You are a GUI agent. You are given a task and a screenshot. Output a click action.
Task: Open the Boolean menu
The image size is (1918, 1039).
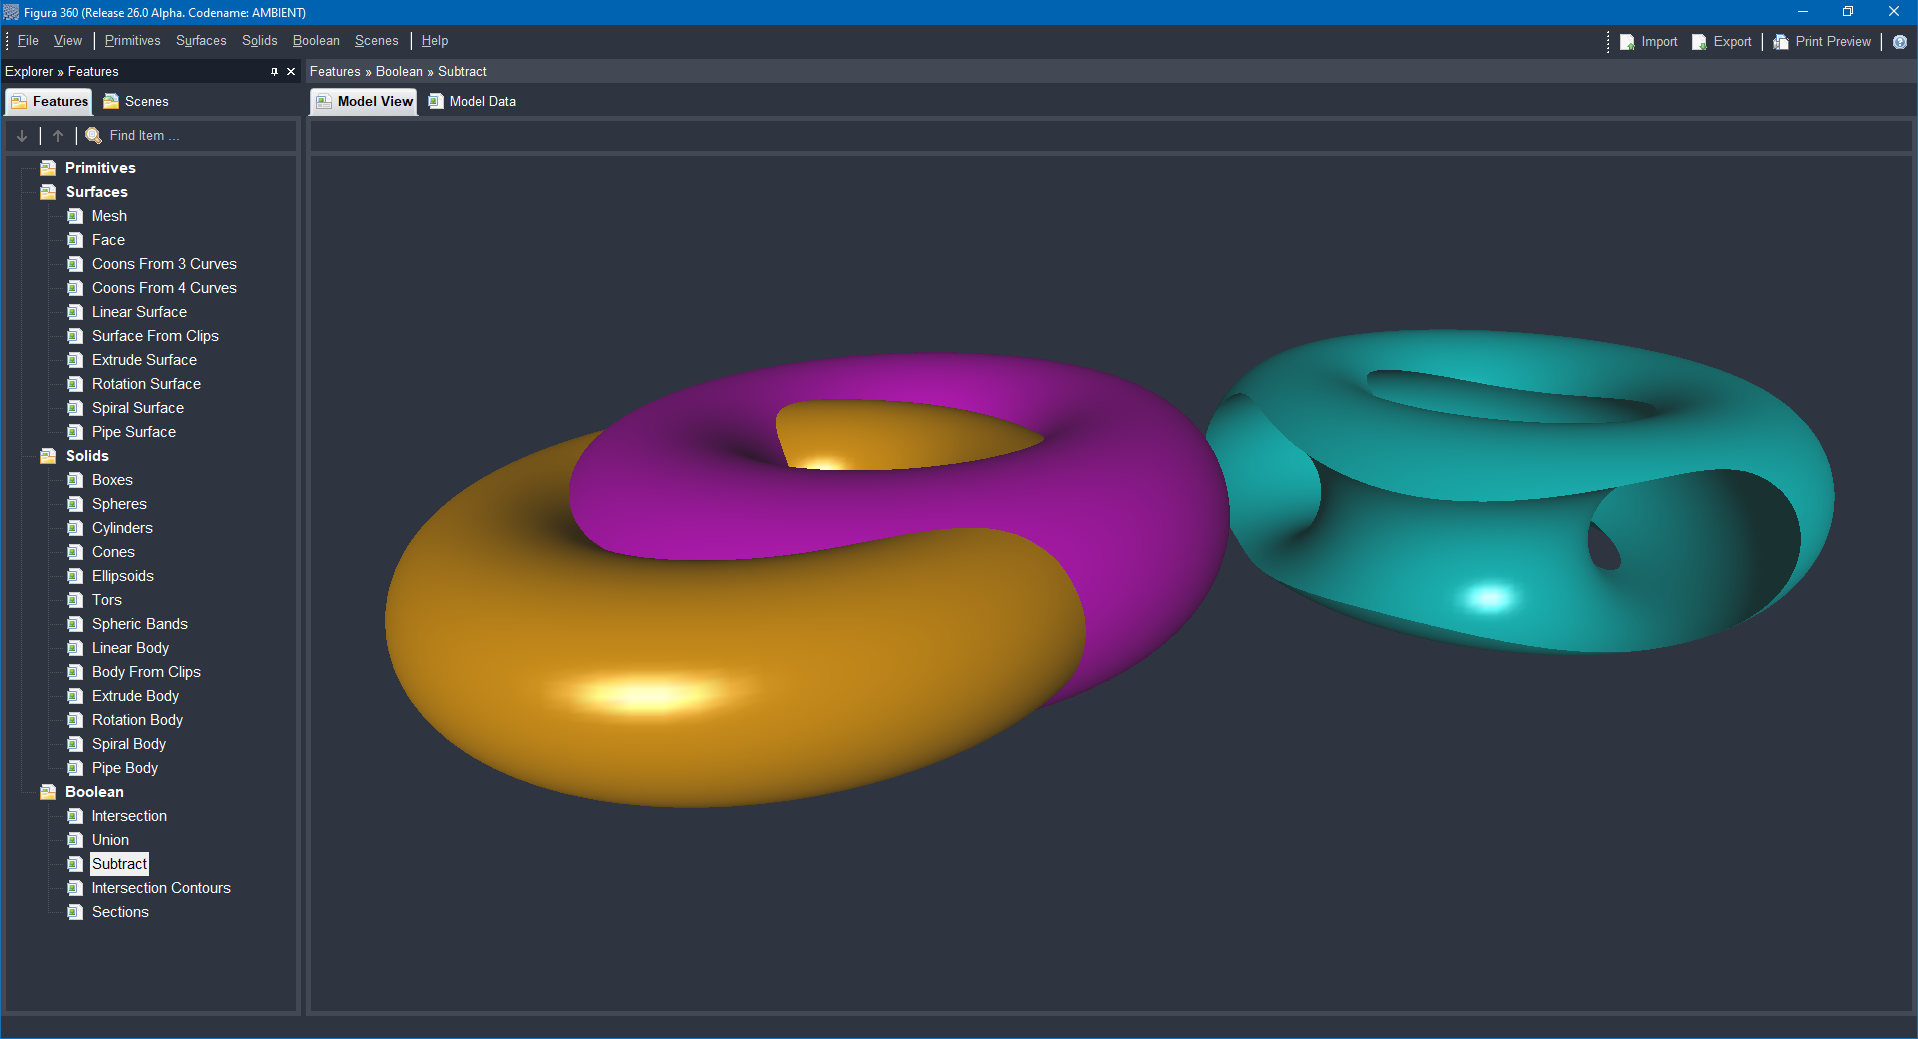click(x=315, y=40)
